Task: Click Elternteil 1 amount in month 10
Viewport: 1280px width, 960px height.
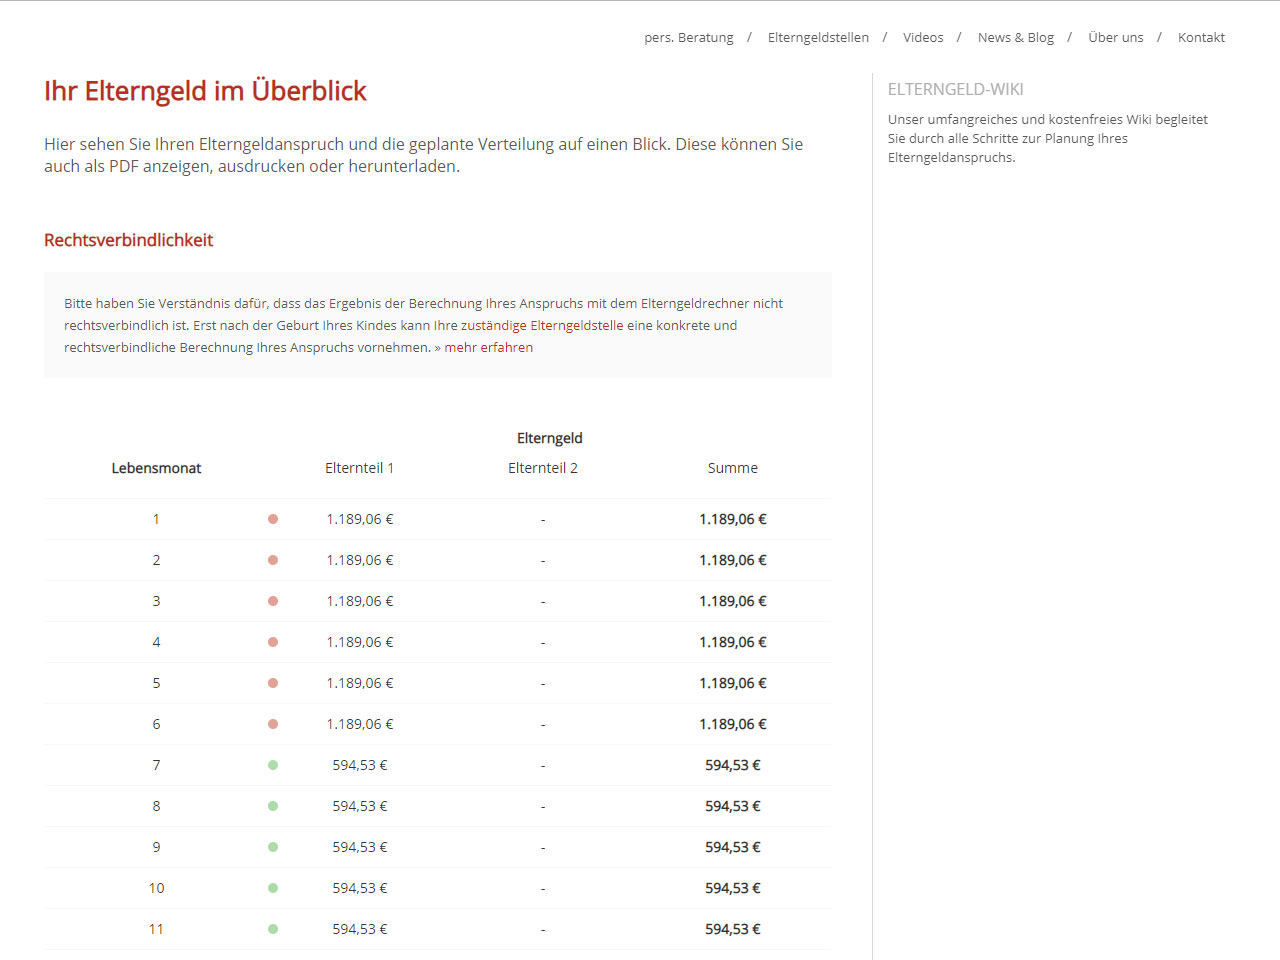Action: [x=360, y=888]
